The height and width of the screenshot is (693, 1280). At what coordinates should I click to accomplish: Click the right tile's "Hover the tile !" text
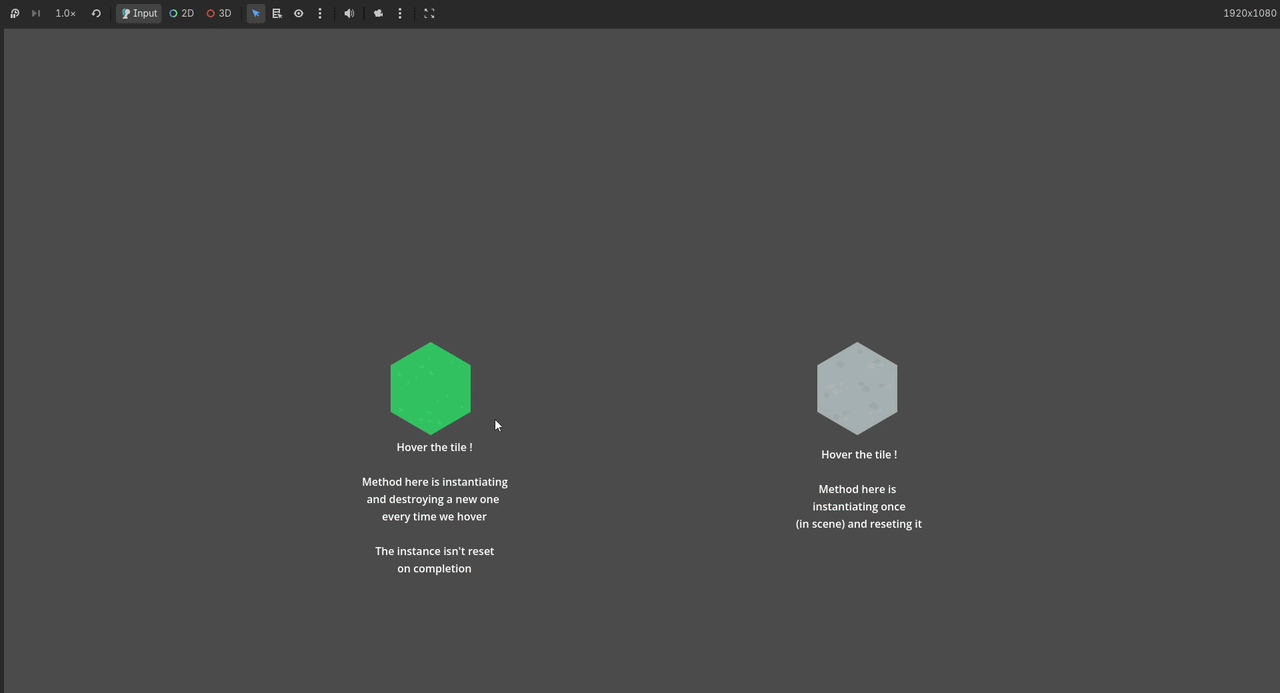(859, 454)
